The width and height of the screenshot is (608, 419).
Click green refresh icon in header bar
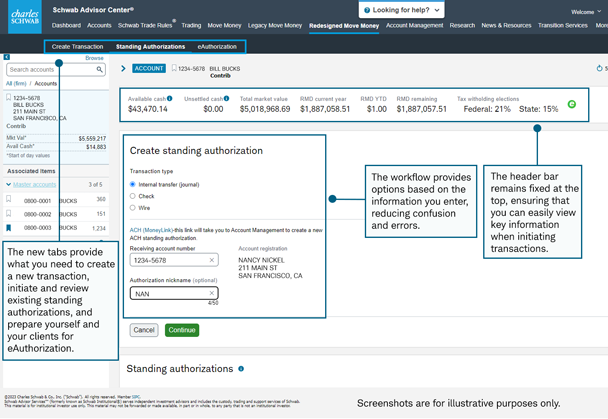pos(572,104)
